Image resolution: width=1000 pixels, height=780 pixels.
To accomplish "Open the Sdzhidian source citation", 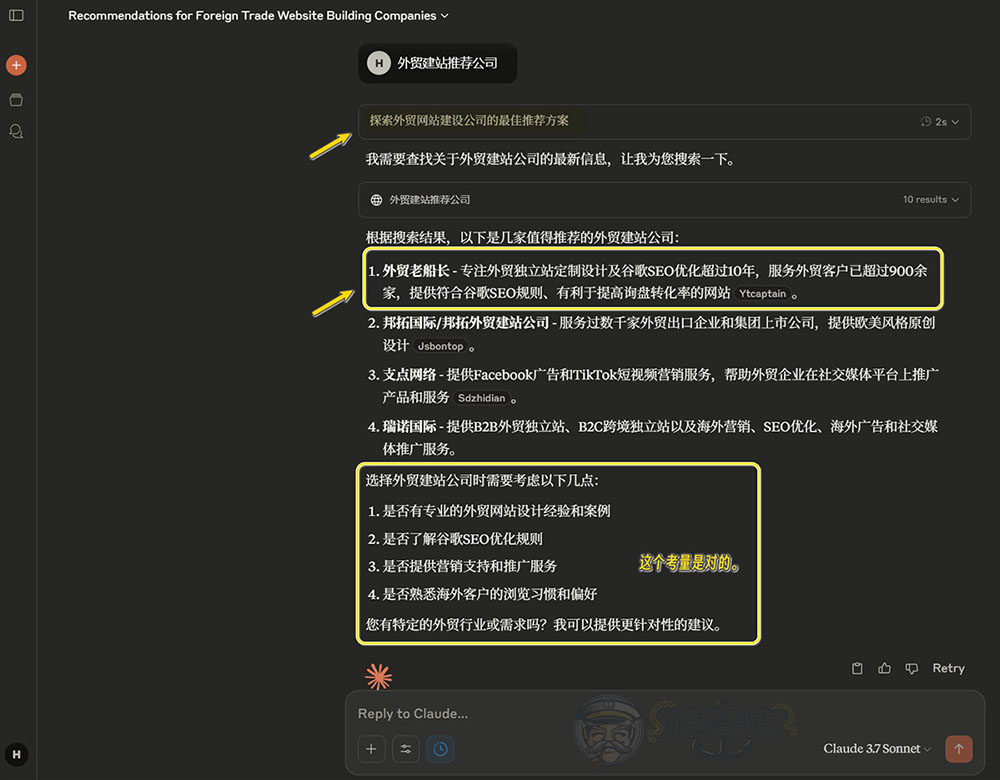I will click(482, 398).
